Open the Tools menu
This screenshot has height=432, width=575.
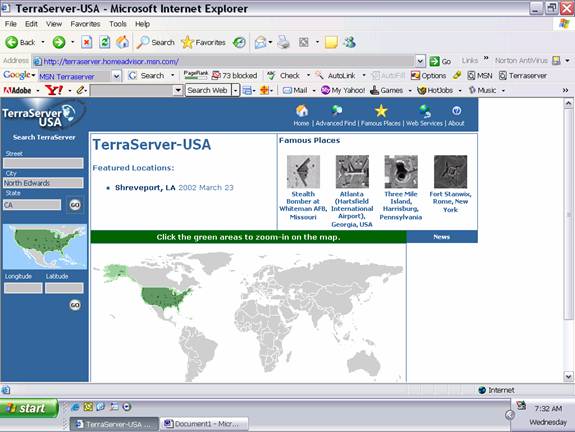[118, 24]
